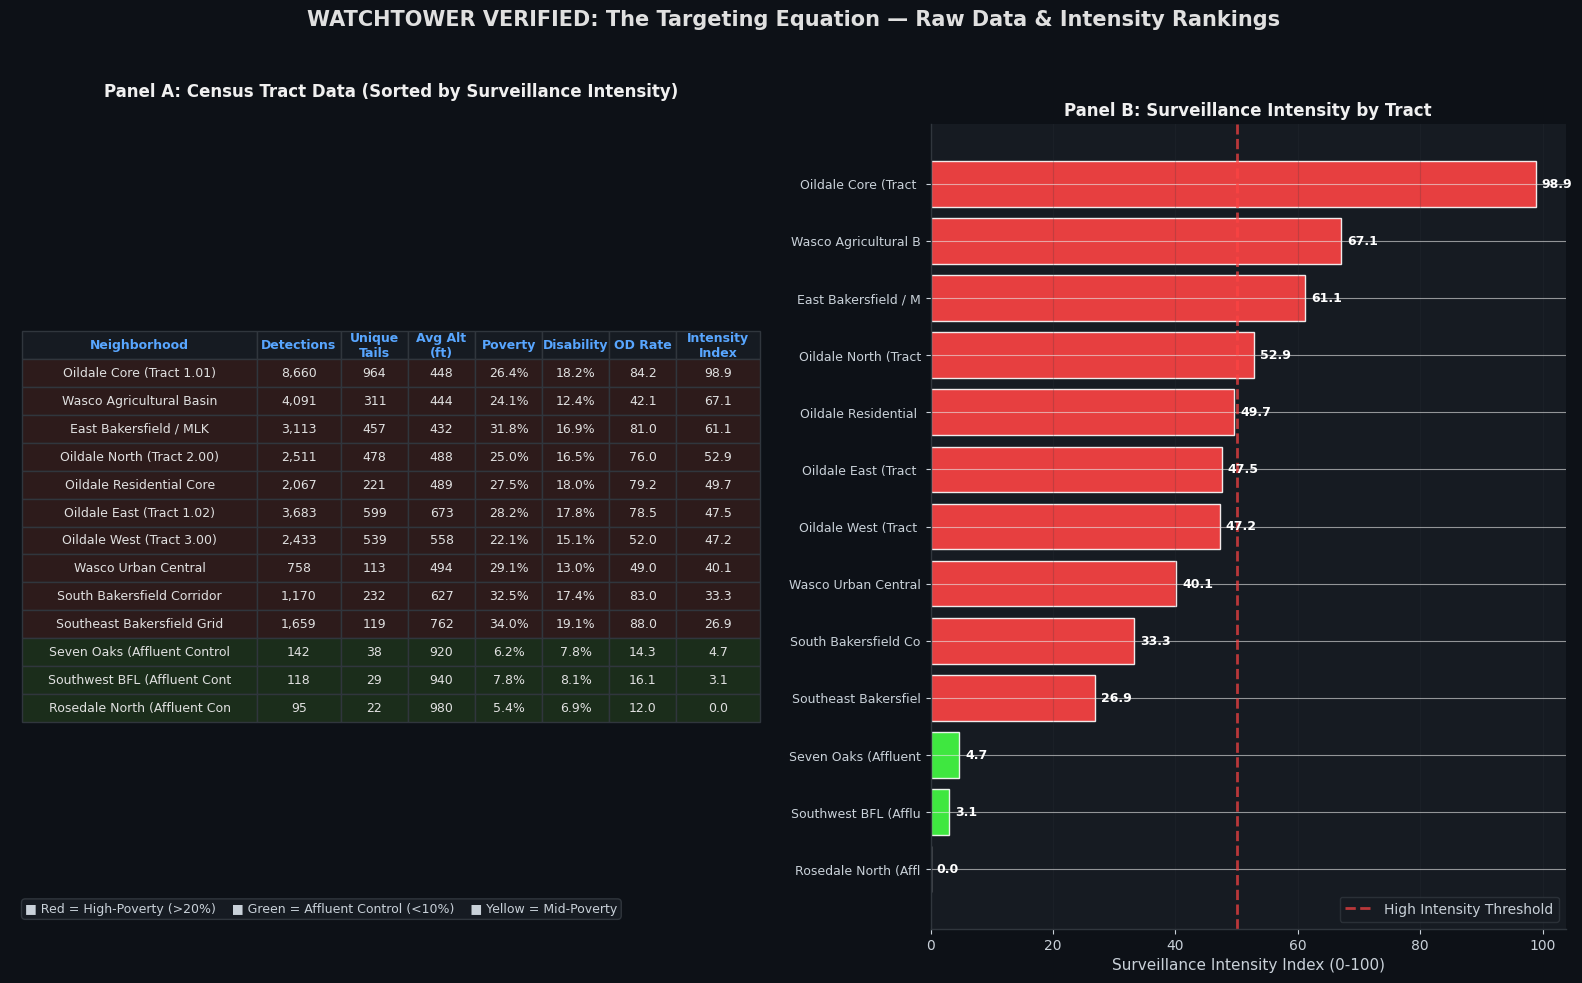Click the Avg Alt (ft) column header

[x=441, y=345]
